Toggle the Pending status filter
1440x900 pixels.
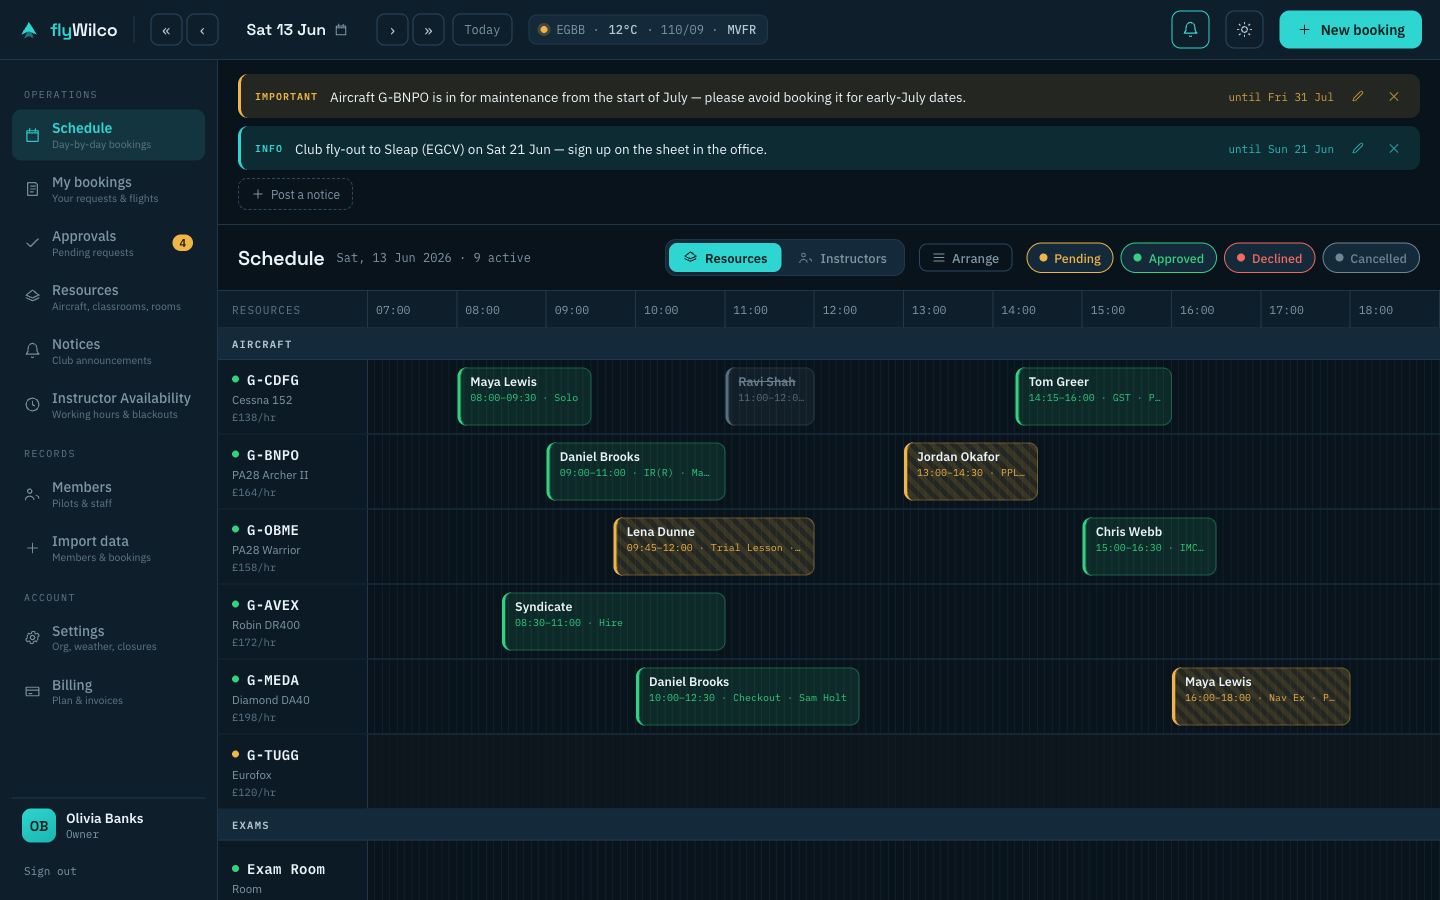click(x=1069, y=258)
